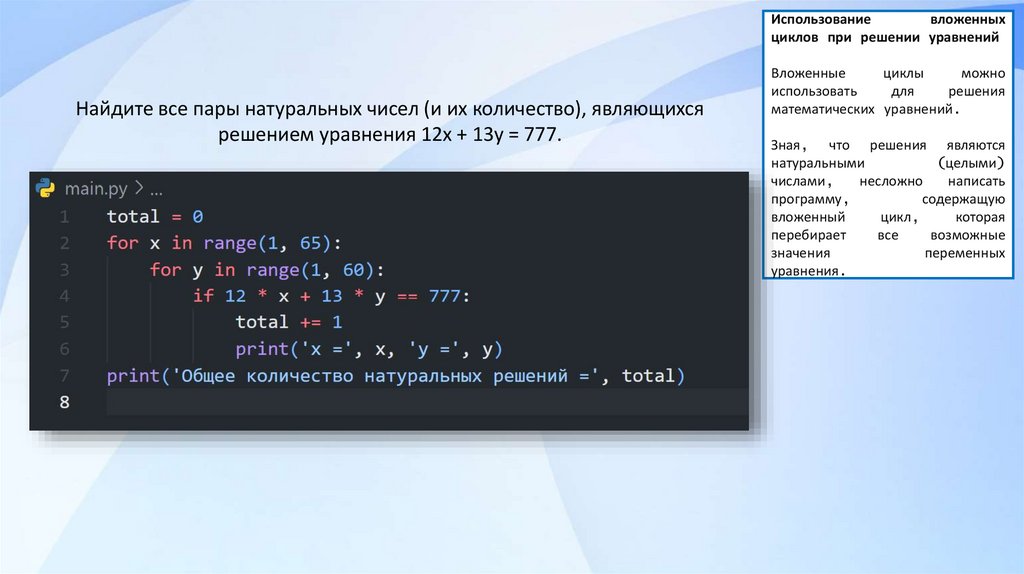Click the paragraph starting 'Зная, что решения'
This screenshot has height=574, width=1024.
(888, 208)
